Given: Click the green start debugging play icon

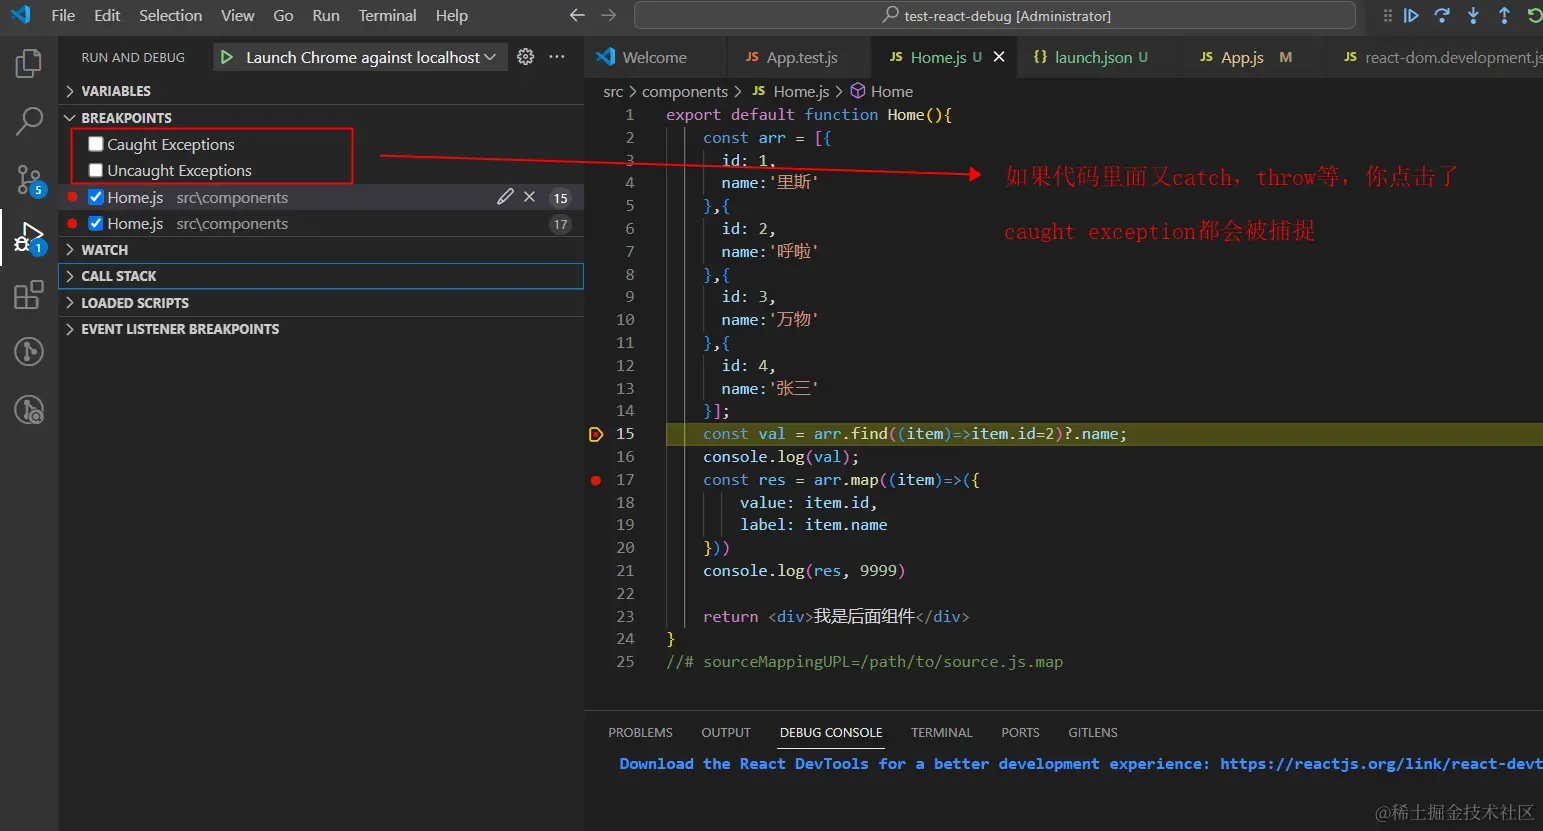Looking at the screenshot, I should point(227,58).
